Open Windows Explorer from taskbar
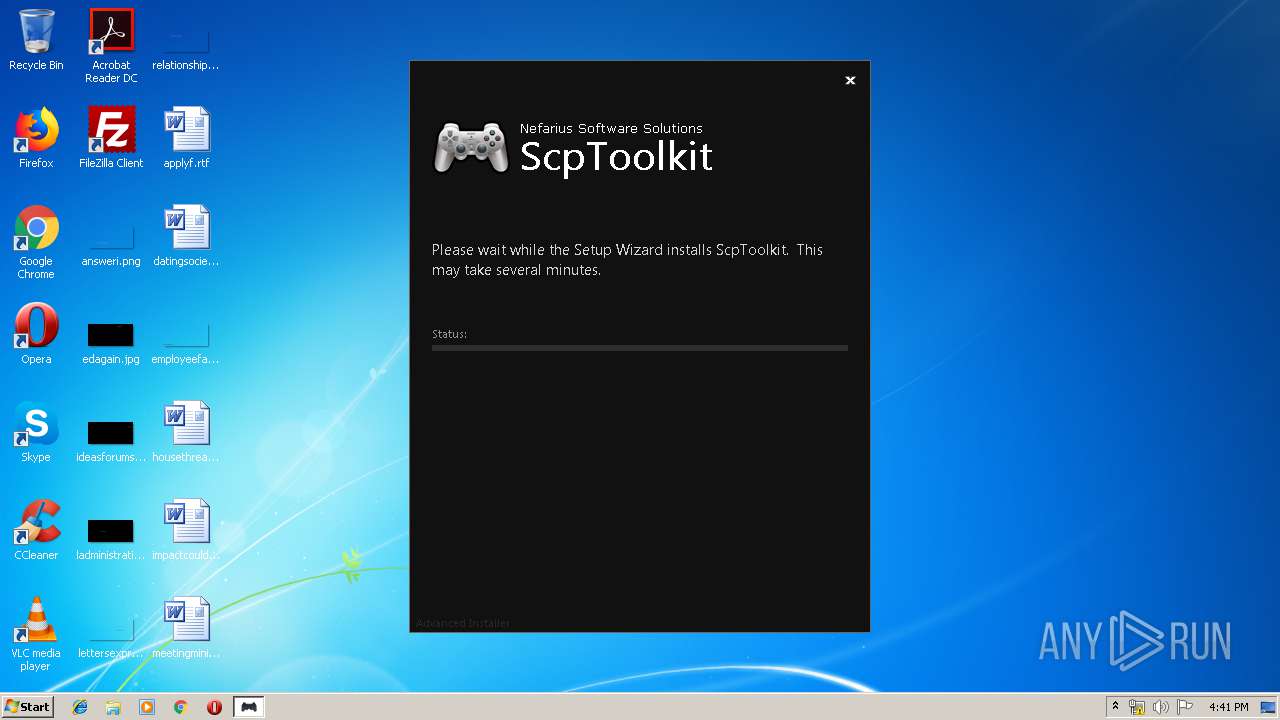 coord(113,707)
